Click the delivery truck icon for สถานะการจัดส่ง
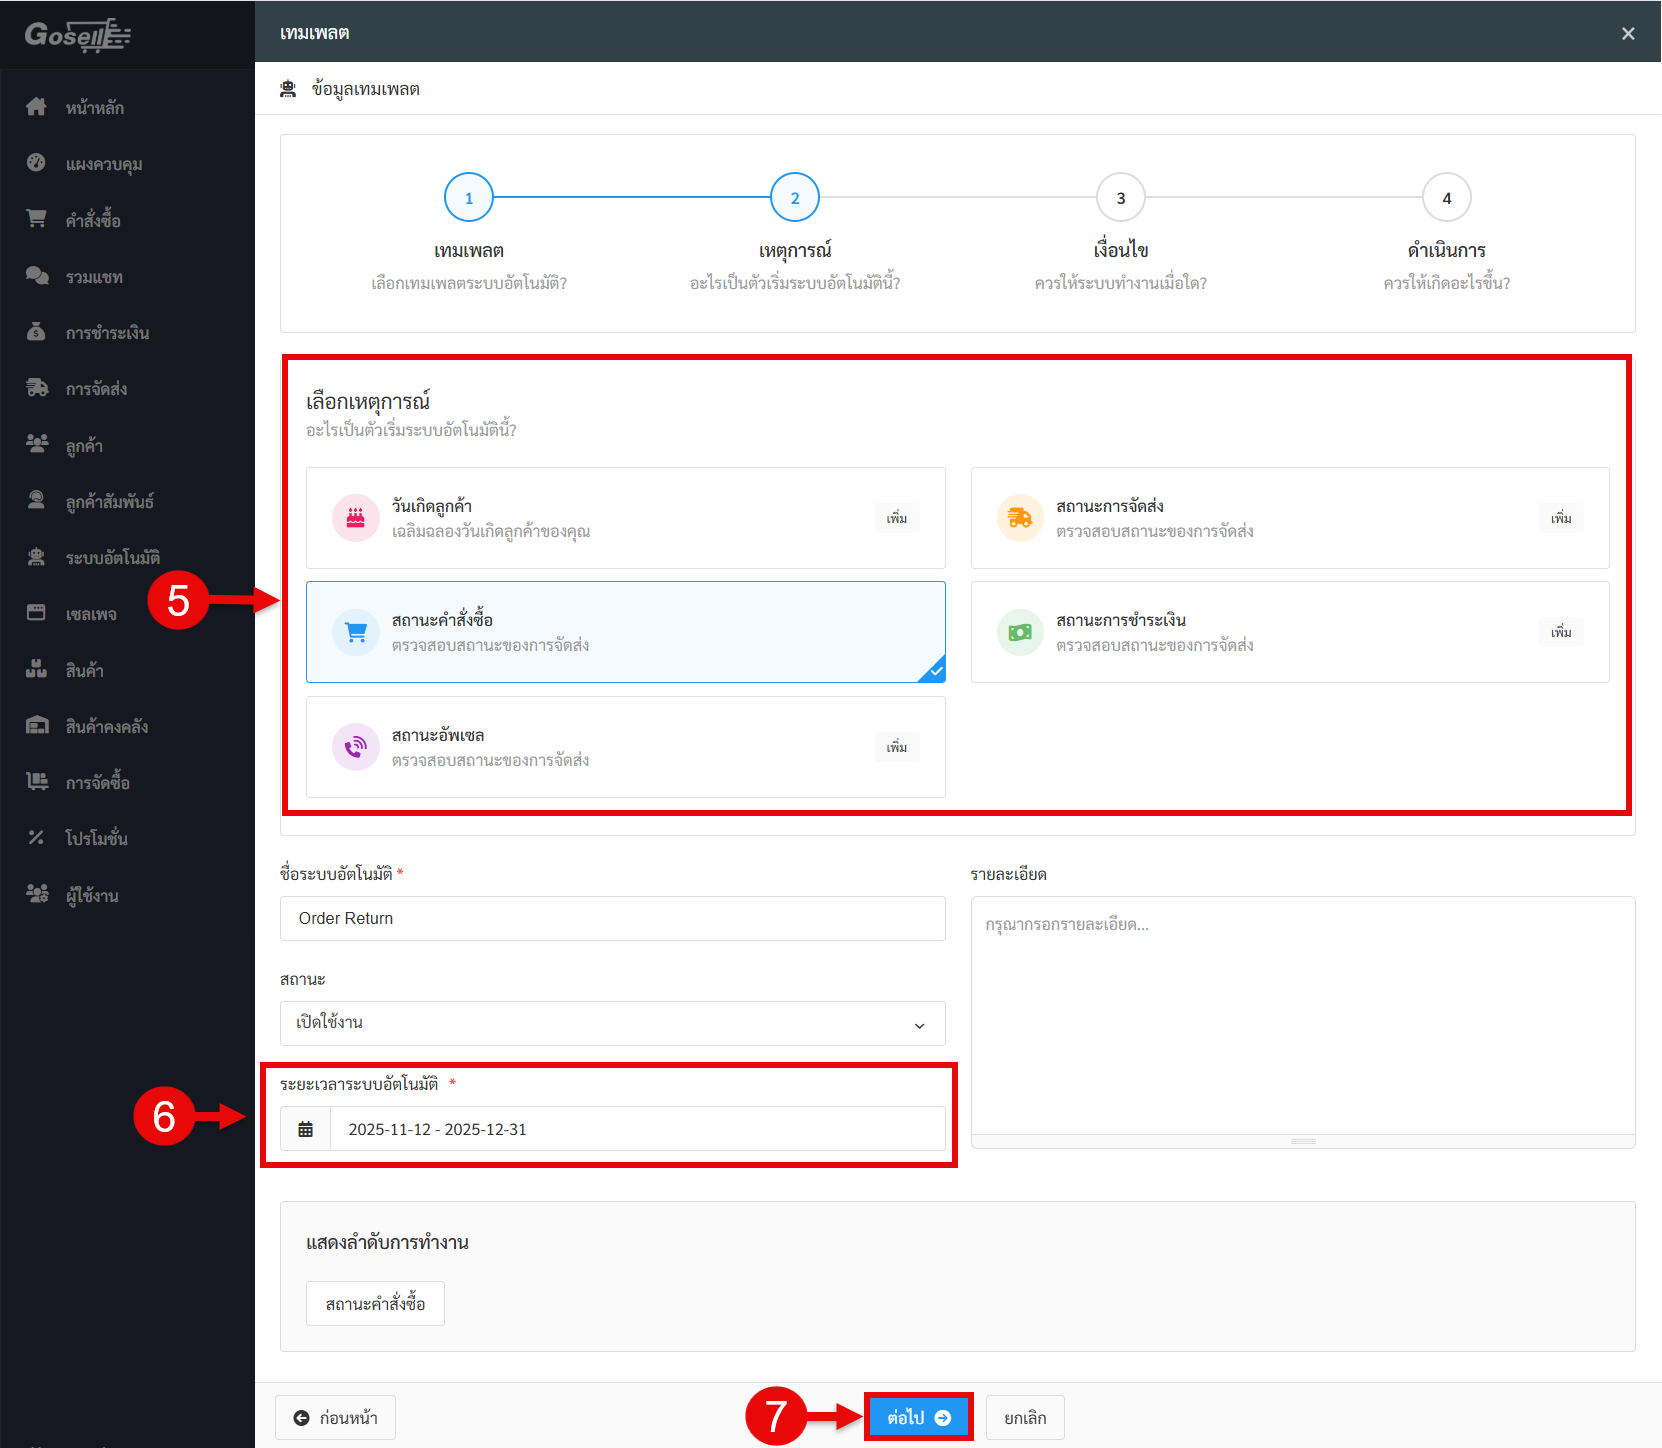The height and width of the screenshot is (1448, 1662). pos(1020,518)
